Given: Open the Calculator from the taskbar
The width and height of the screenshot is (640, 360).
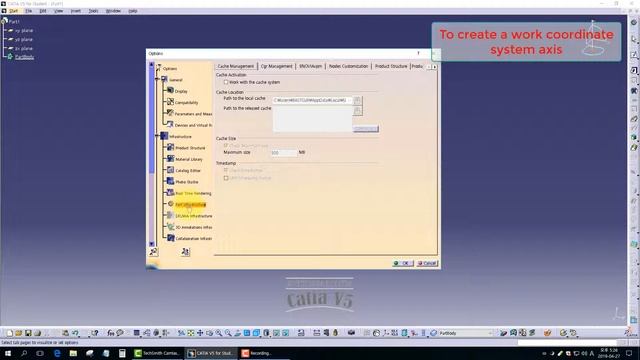Looking at the screenshot, I should (x=122, y=353).
